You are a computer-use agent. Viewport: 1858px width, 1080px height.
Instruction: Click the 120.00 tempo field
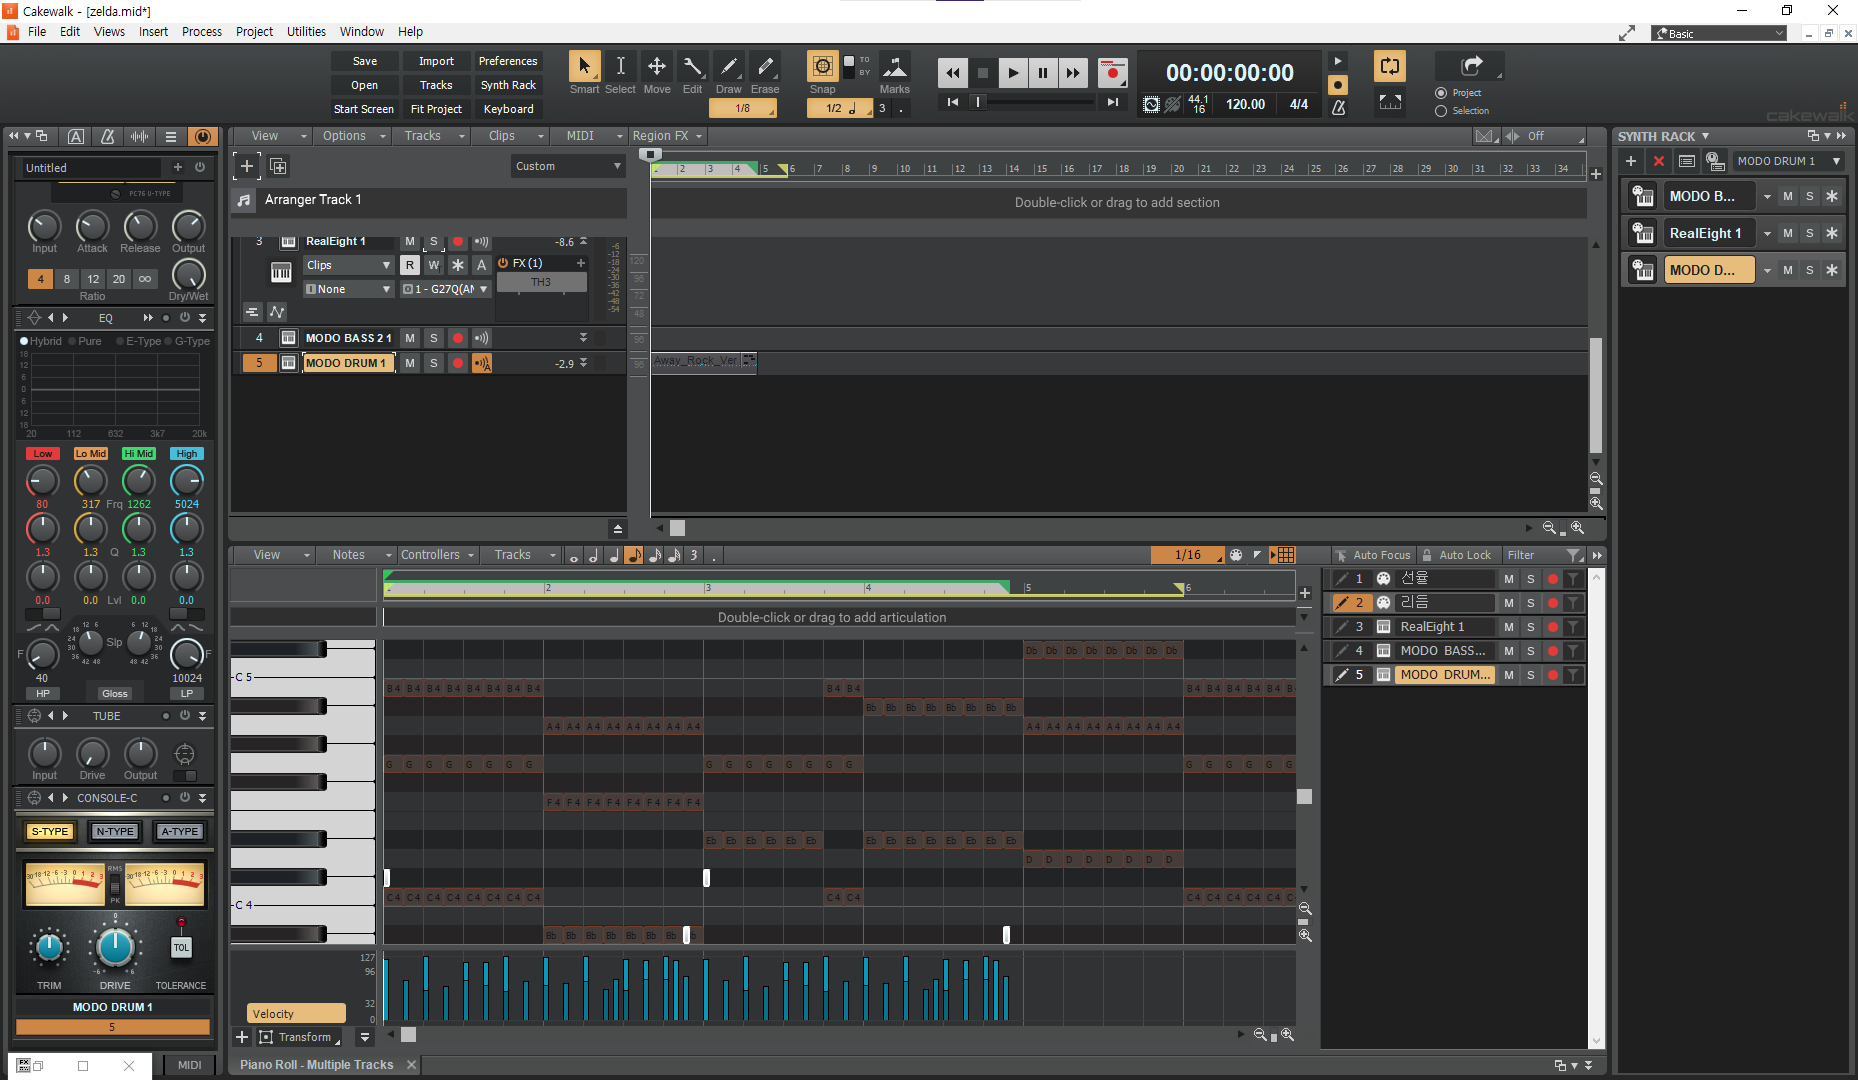[x=1245, y=104]
